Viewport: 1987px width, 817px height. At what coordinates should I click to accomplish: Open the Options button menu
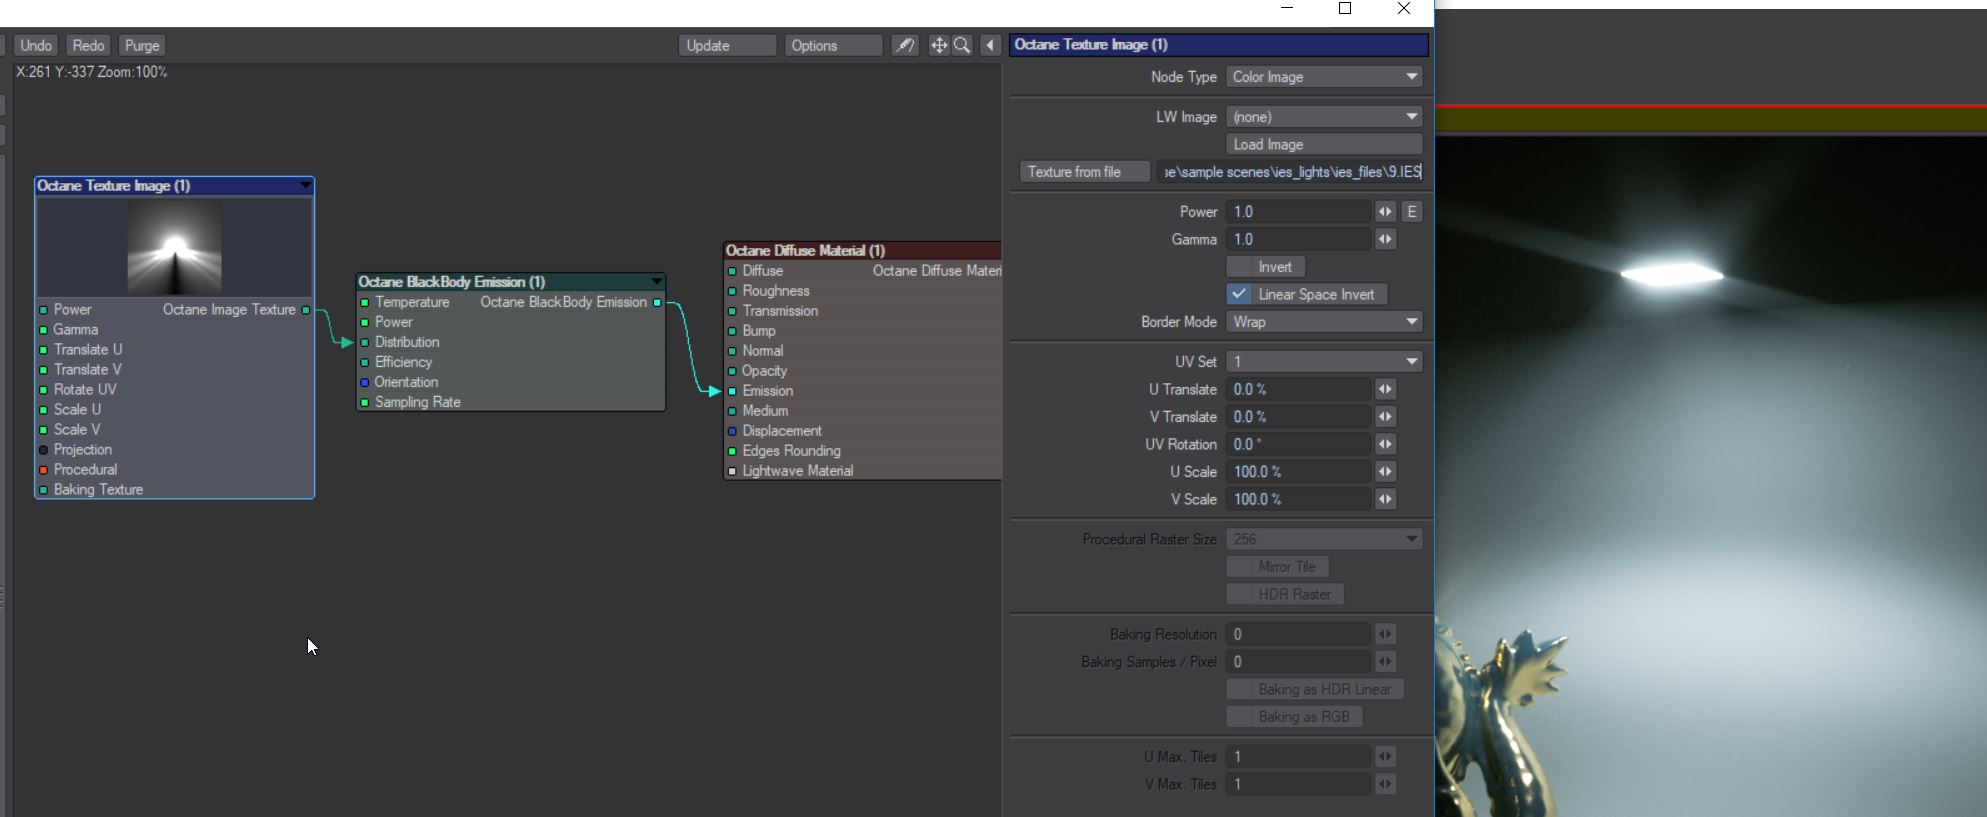point(832,46)
